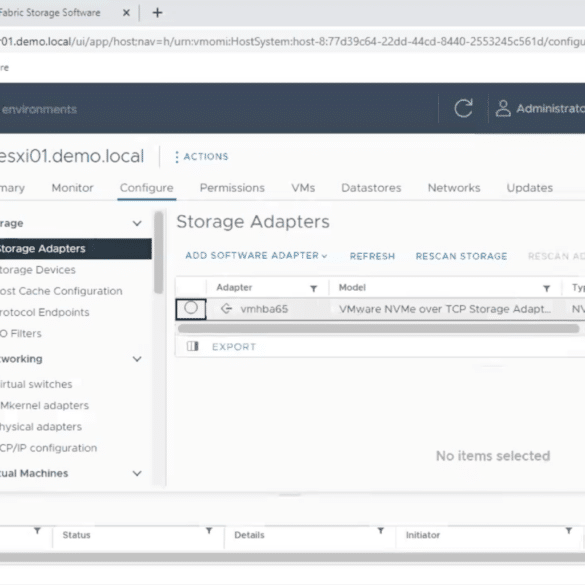The width and height of the screenshot is (585, 585).
Task: Click the Details column header
Action: (x=249, y=535)
